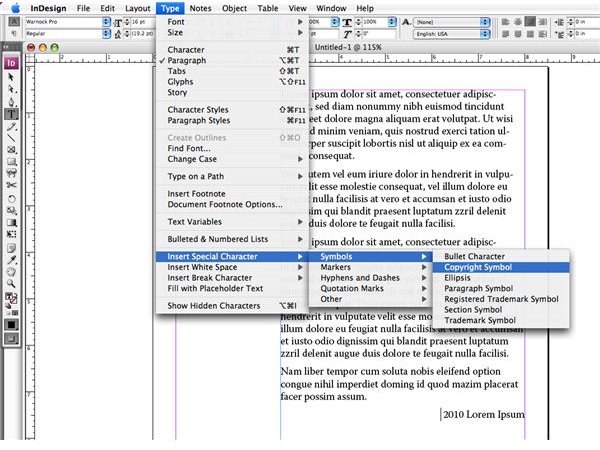Click the align left paragraph icon
Screen dimensions: 600x450
(x=505, y=22)
